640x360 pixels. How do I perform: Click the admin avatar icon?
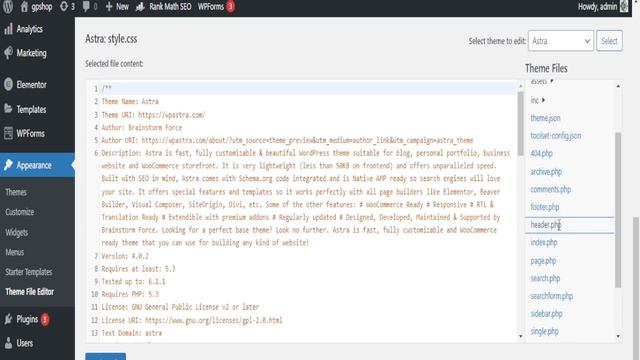(x=624, y=6)
